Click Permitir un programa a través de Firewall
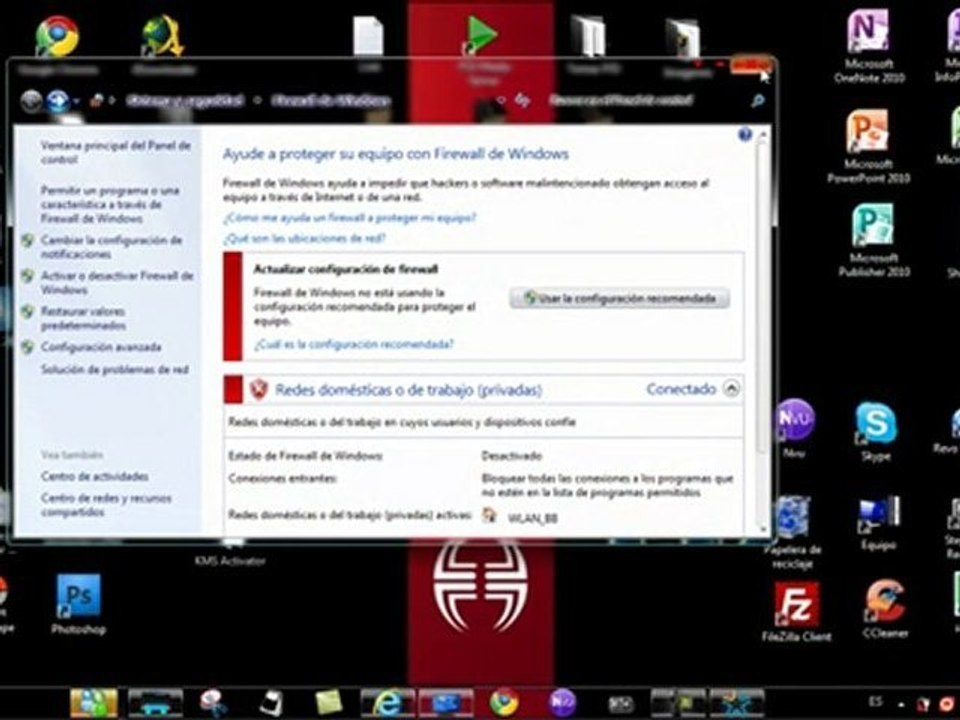Viewport: 960px width, 720px height. (x=110, y=204)
